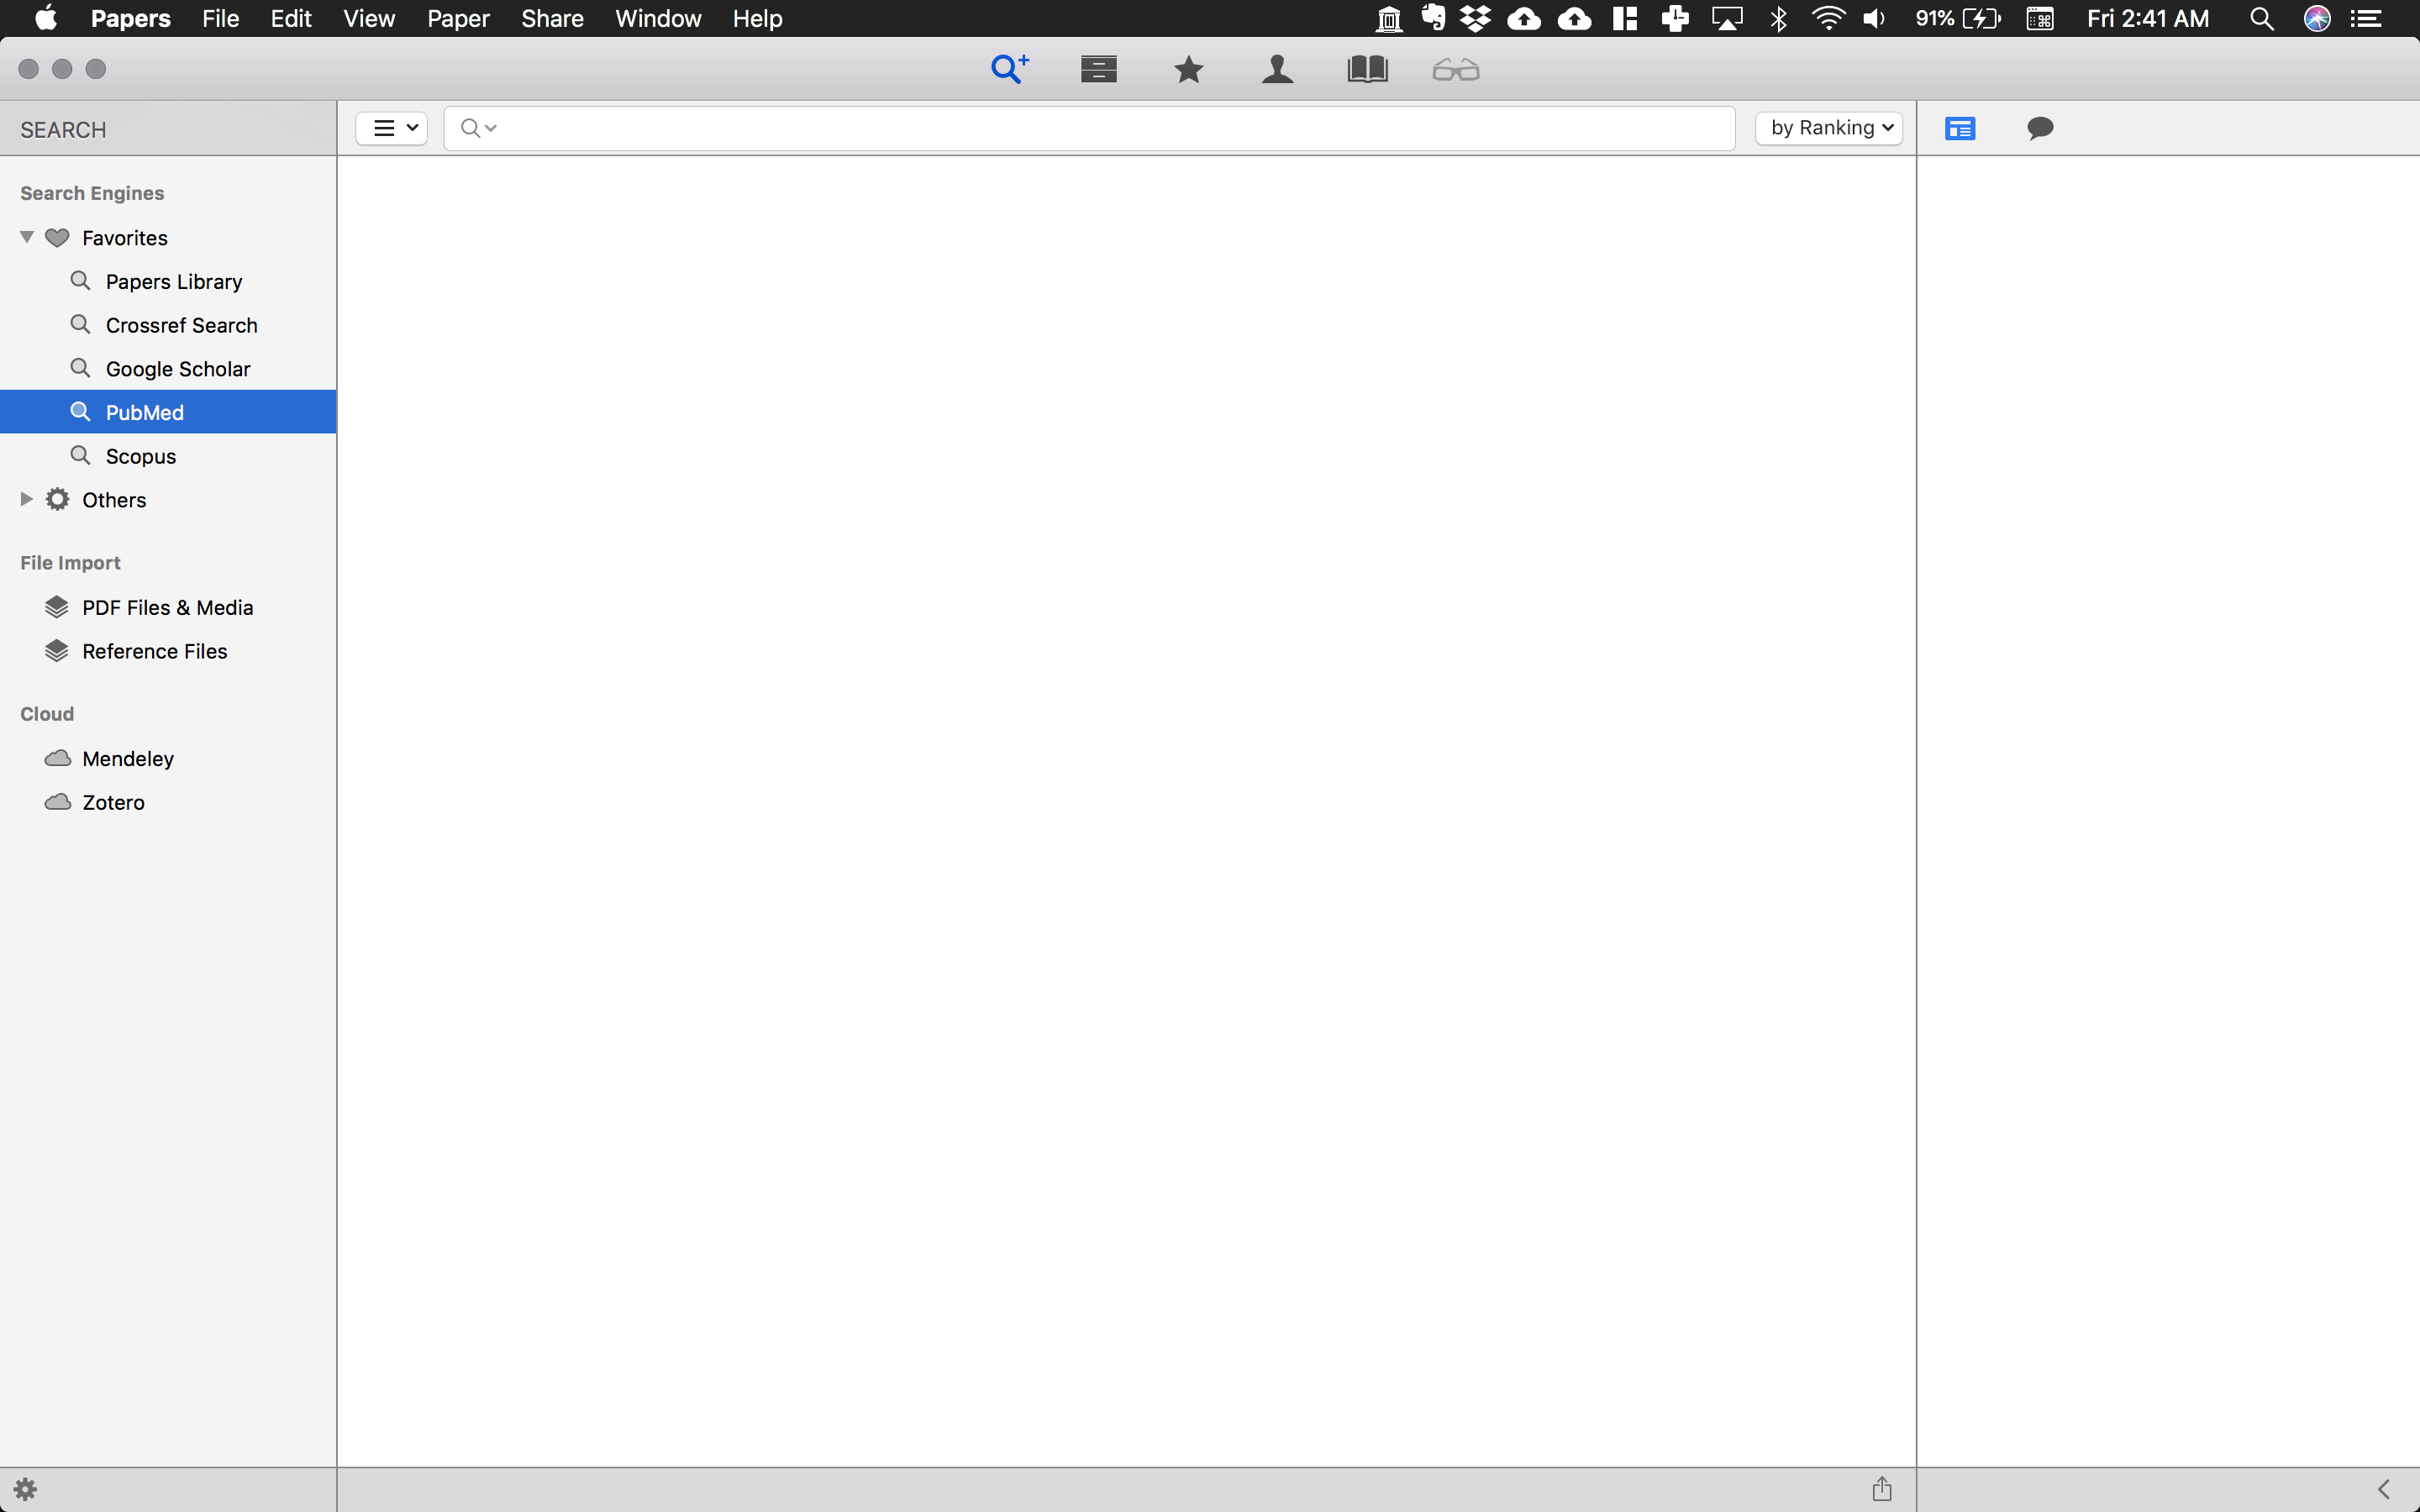
Task: Select the PubMed search engine
Action: point(168,412)
